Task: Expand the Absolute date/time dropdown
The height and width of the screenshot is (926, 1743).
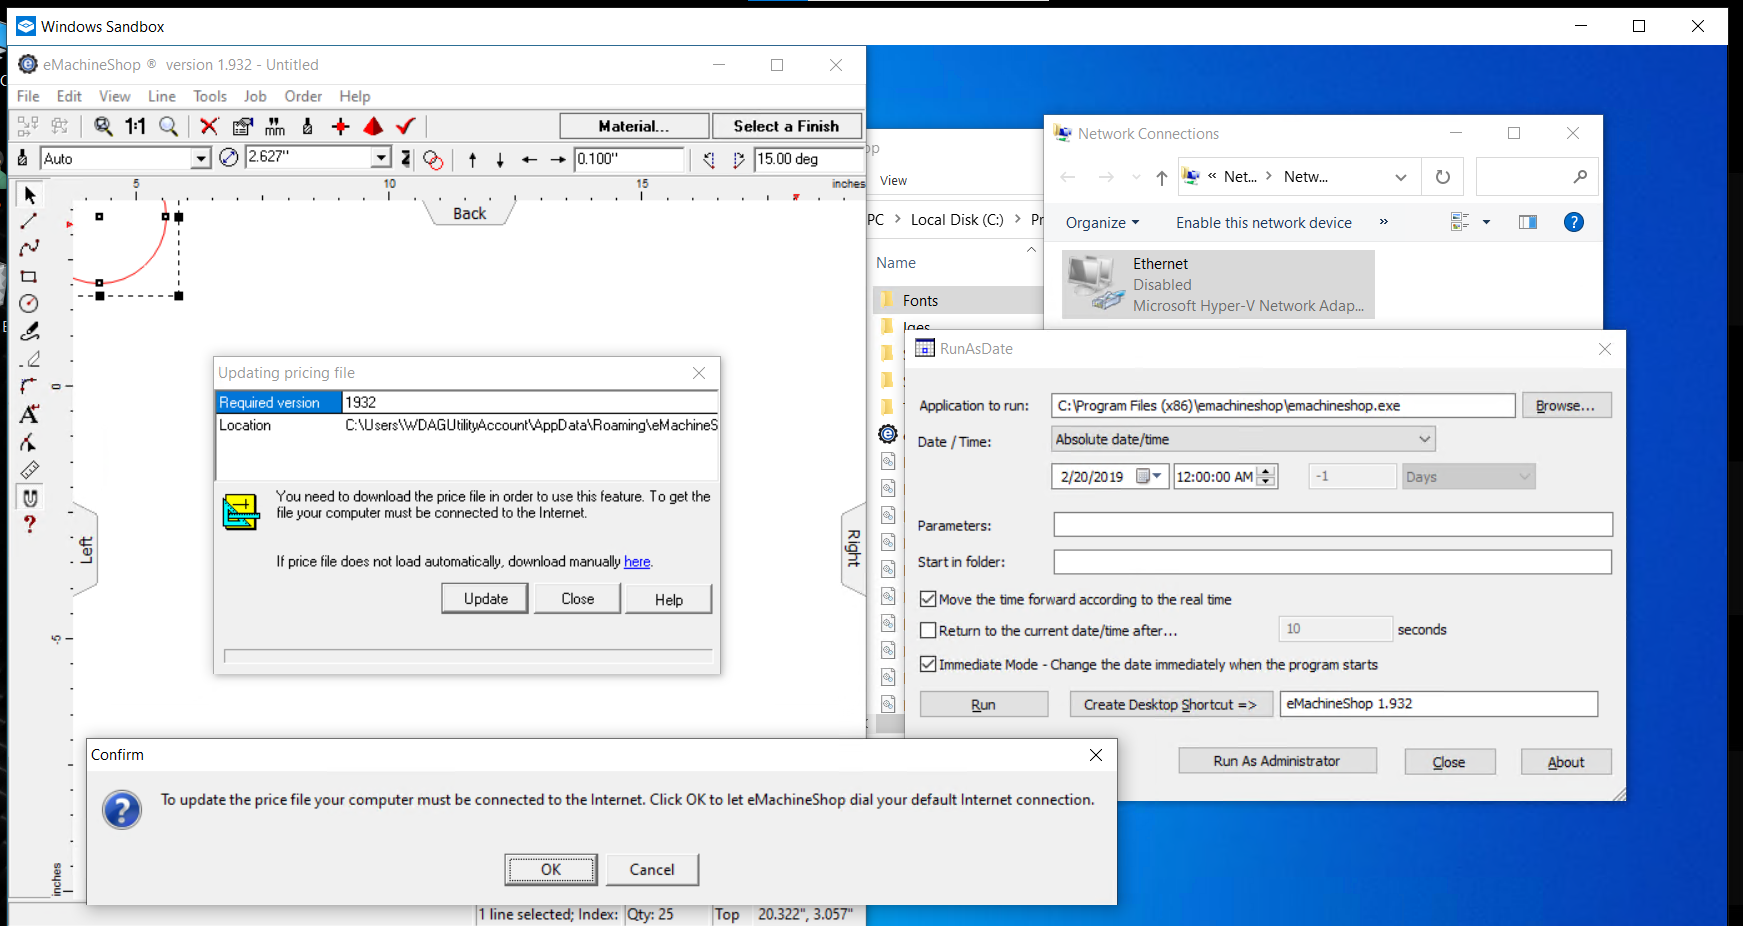Action: 1424,439
